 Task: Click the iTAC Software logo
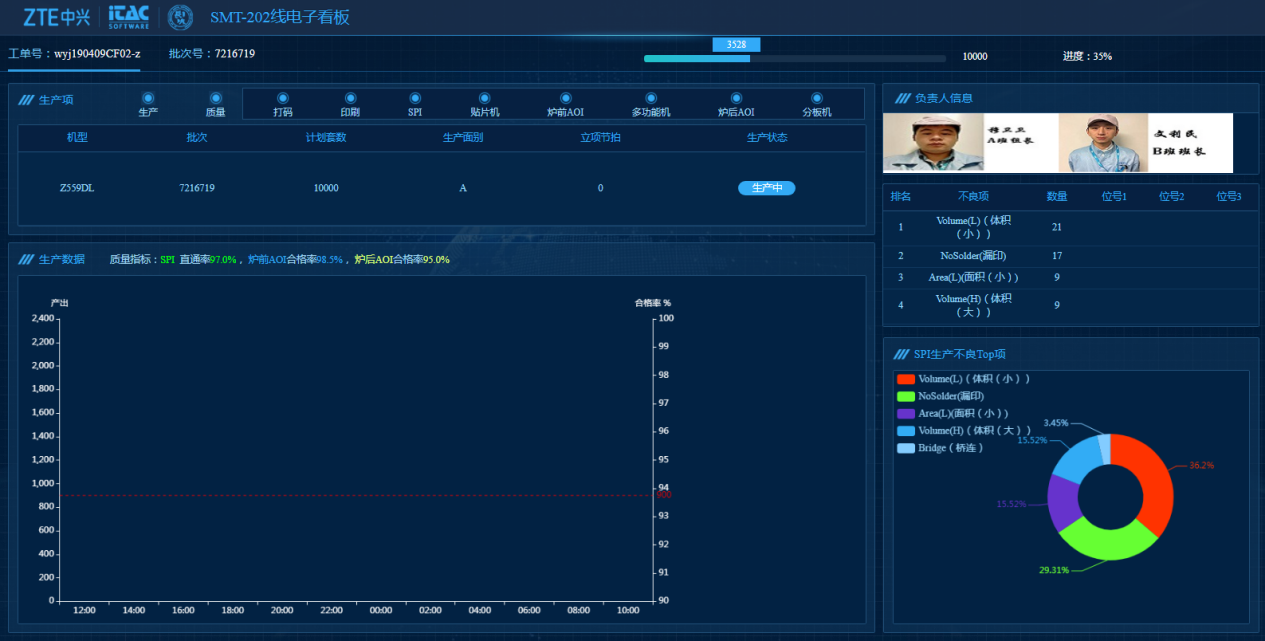129,17
